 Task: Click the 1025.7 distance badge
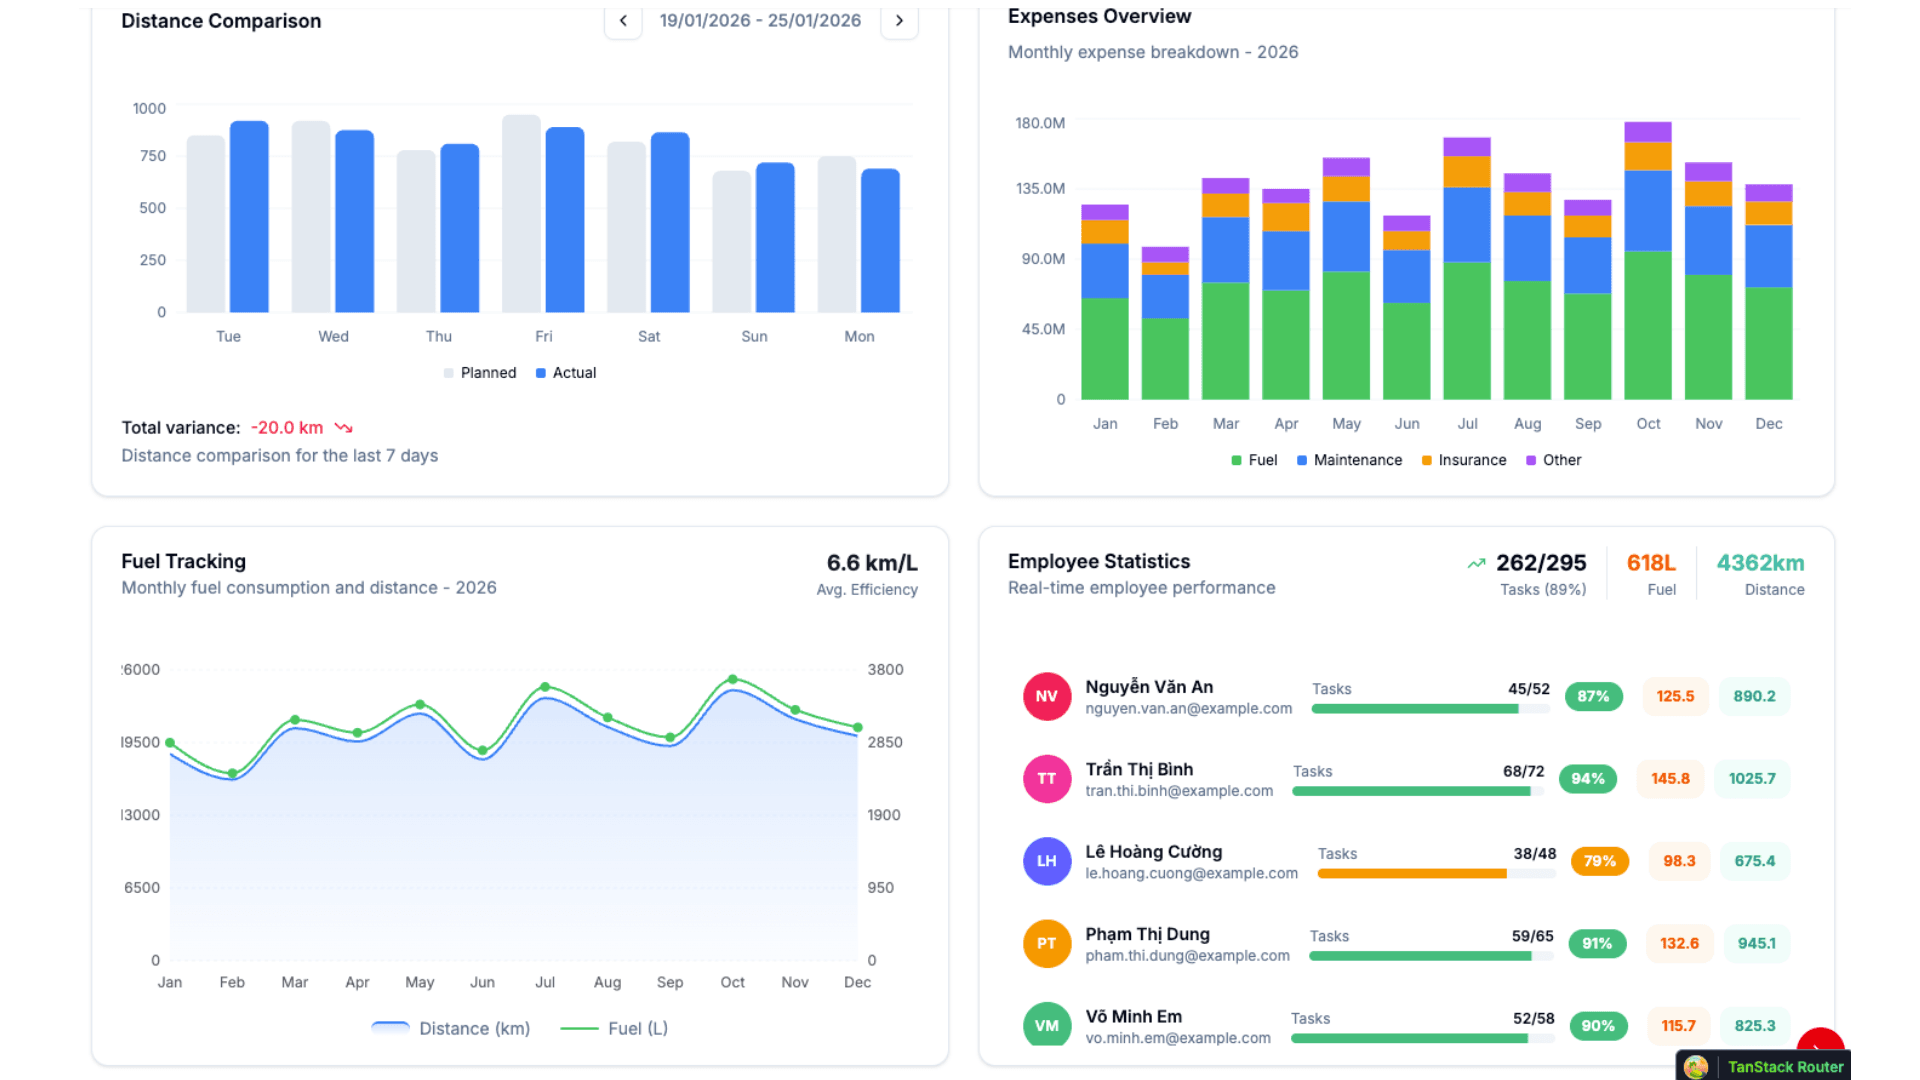(1752, 779)
